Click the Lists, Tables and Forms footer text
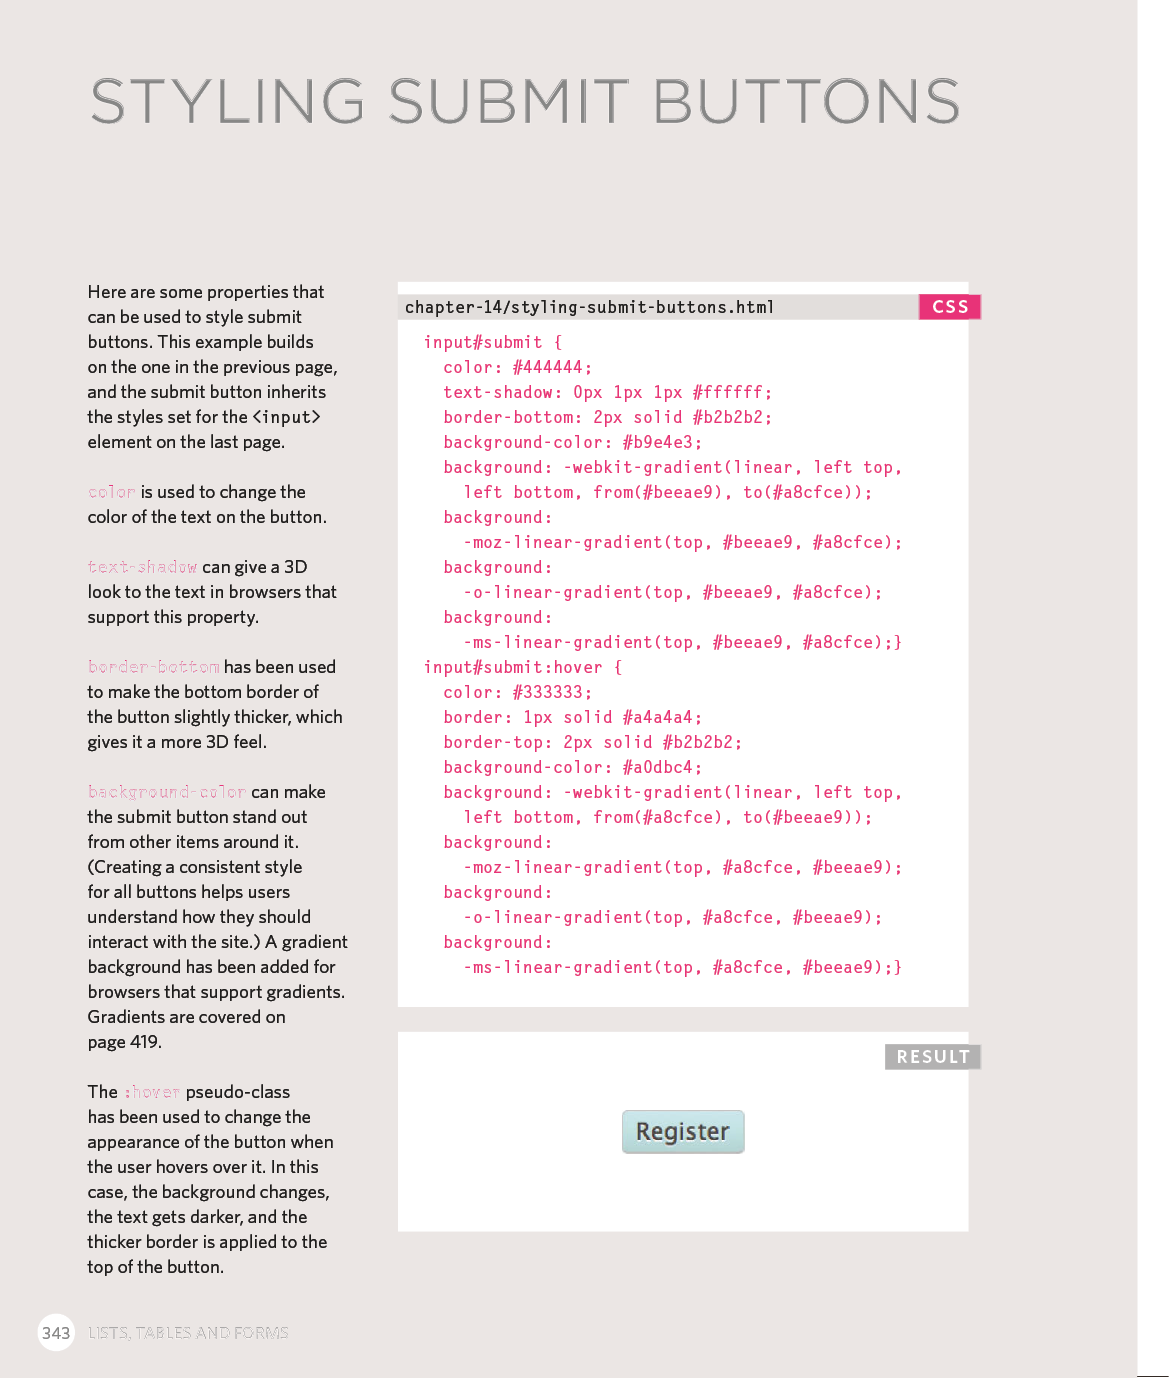Screen dimensions: 1172x1378 (188, 1333)
